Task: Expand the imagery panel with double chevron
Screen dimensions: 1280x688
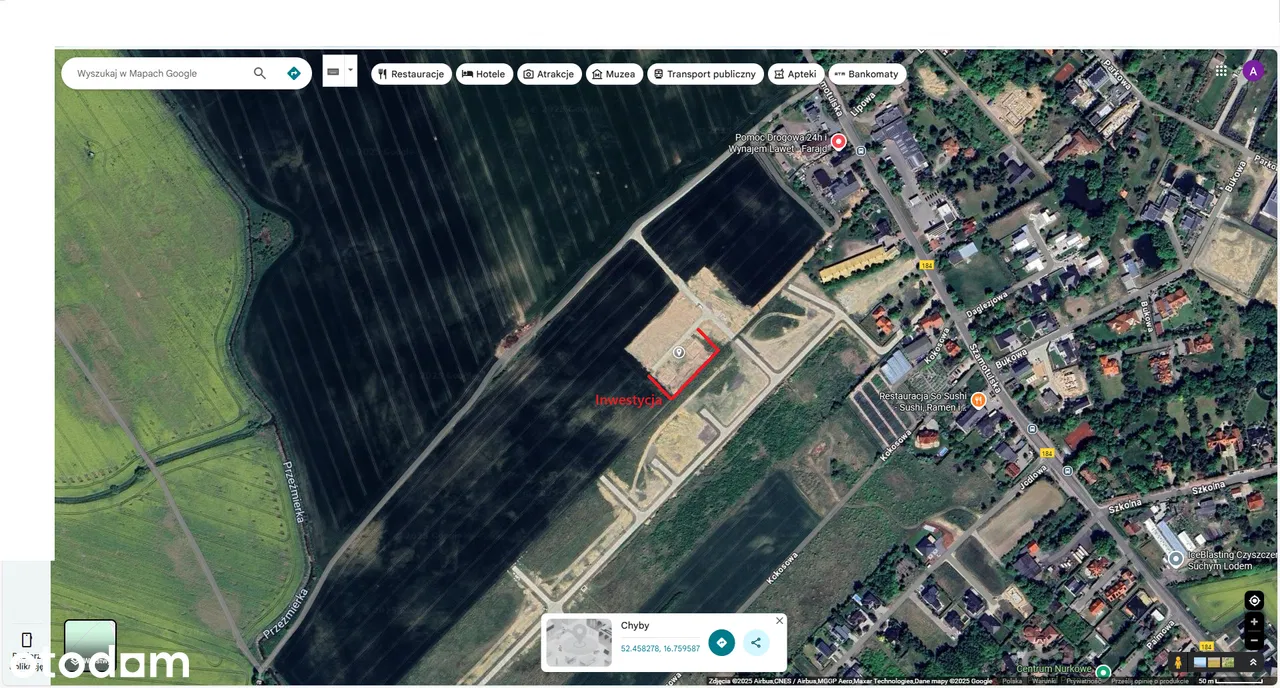Action: [1253, 662]
